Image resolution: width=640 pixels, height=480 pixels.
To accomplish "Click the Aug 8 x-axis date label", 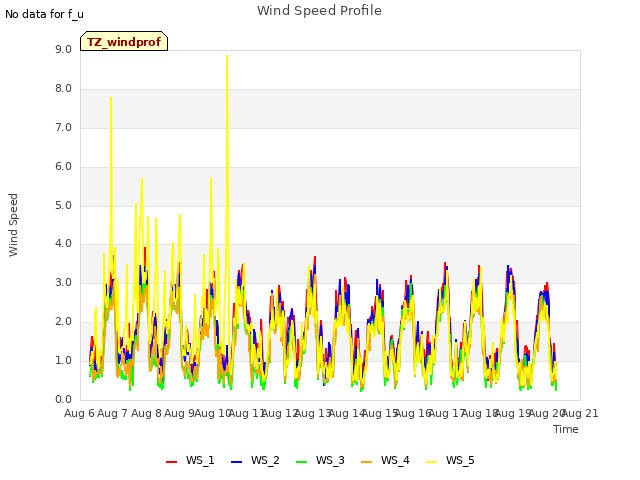I will tap(146, 413).
